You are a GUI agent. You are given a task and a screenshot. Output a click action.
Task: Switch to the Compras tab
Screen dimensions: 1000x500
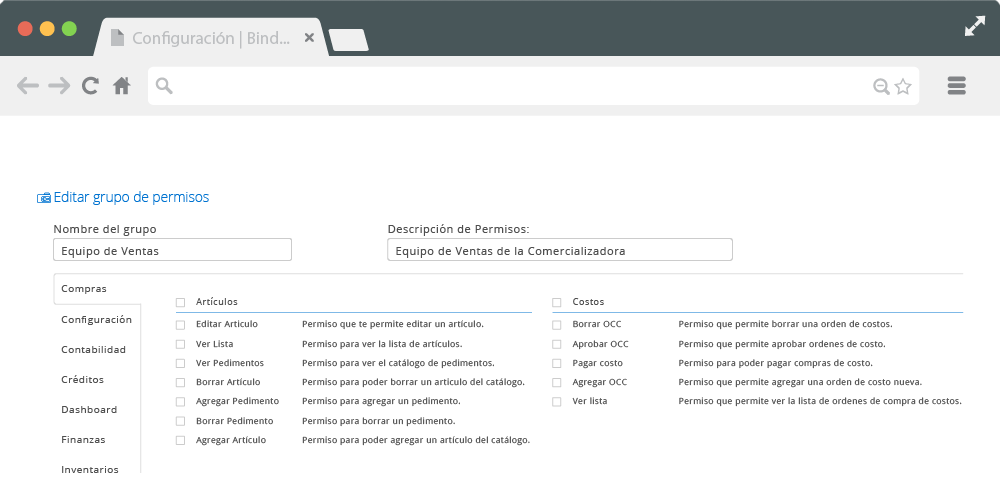point(97,289)
